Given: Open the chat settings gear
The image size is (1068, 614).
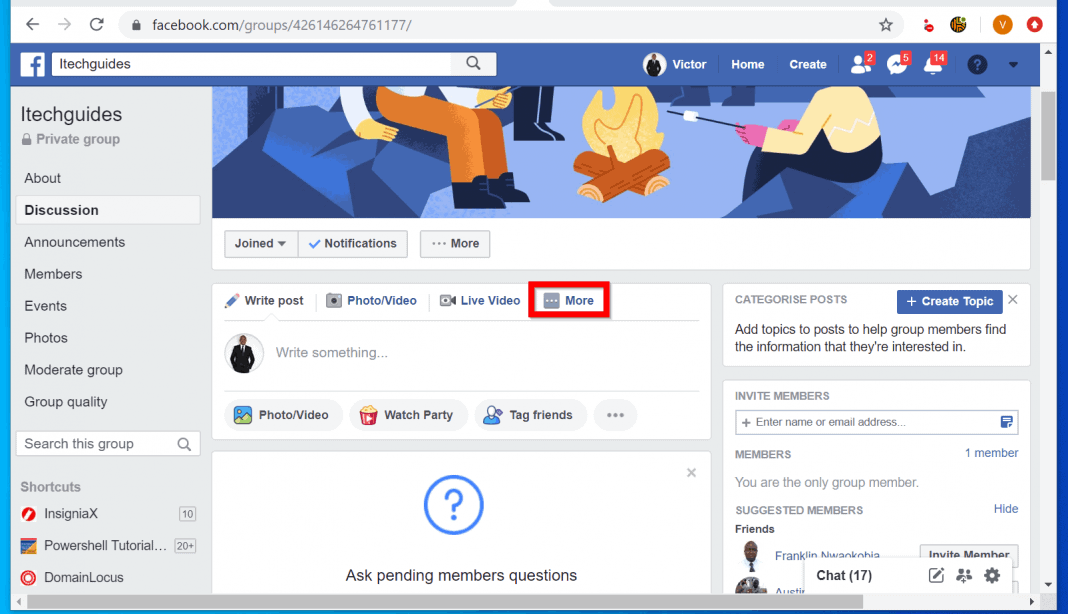Looking at the screenshot, I should click(991, 575).
